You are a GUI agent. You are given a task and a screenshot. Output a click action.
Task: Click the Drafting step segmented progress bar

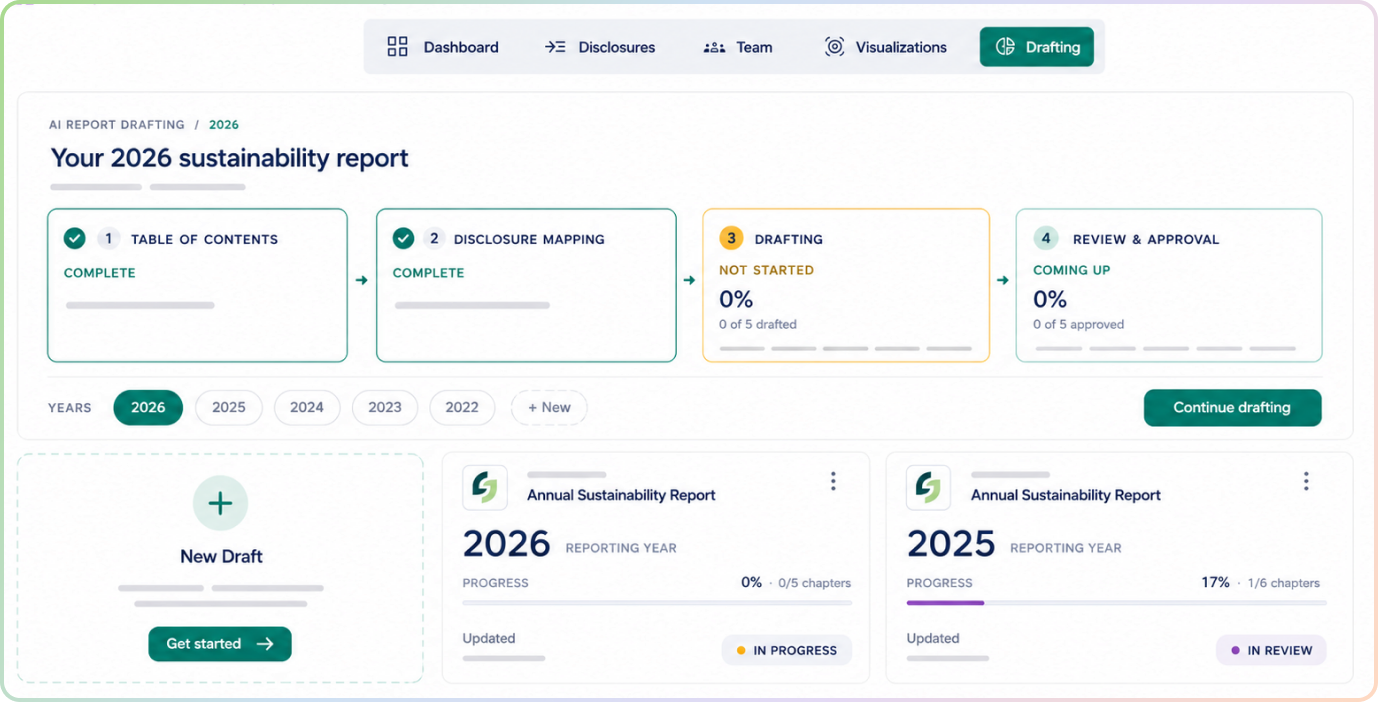[845, 348]
